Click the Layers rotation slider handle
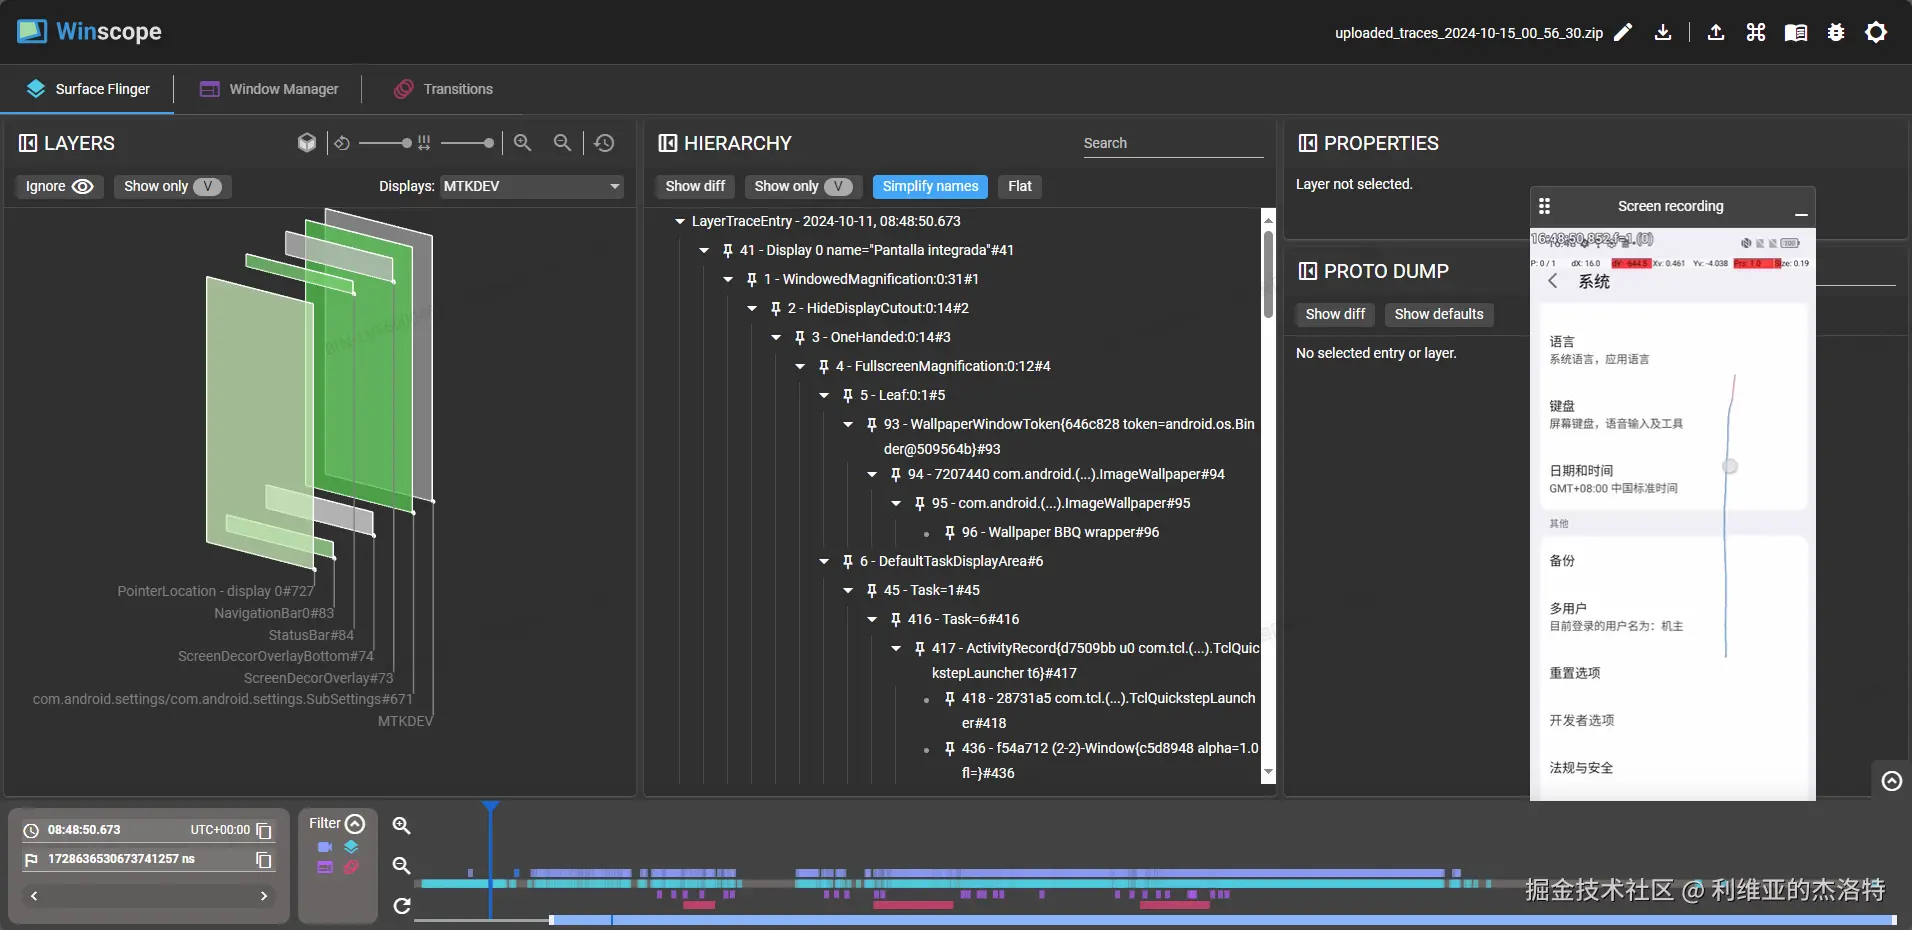The image size is (1912, 930). (x=406, y=143)
